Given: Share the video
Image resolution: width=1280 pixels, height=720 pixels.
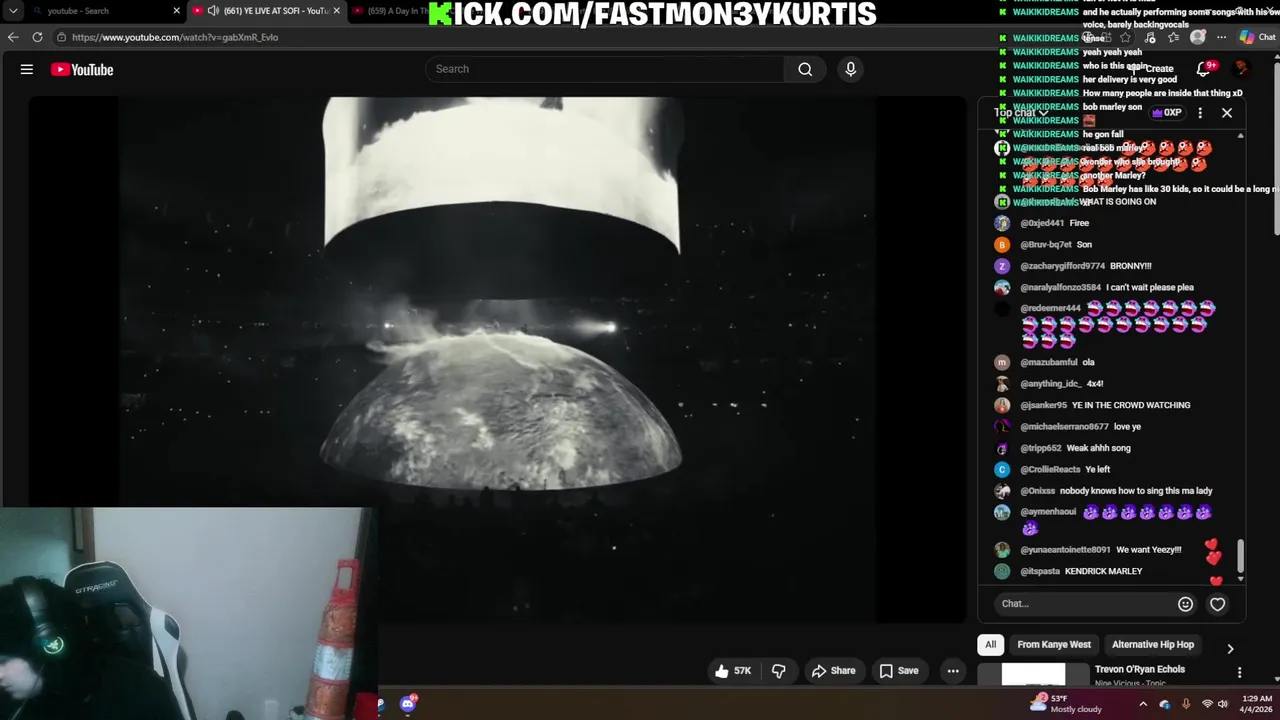Looking at the screenshot, I should tap(833, 671).
